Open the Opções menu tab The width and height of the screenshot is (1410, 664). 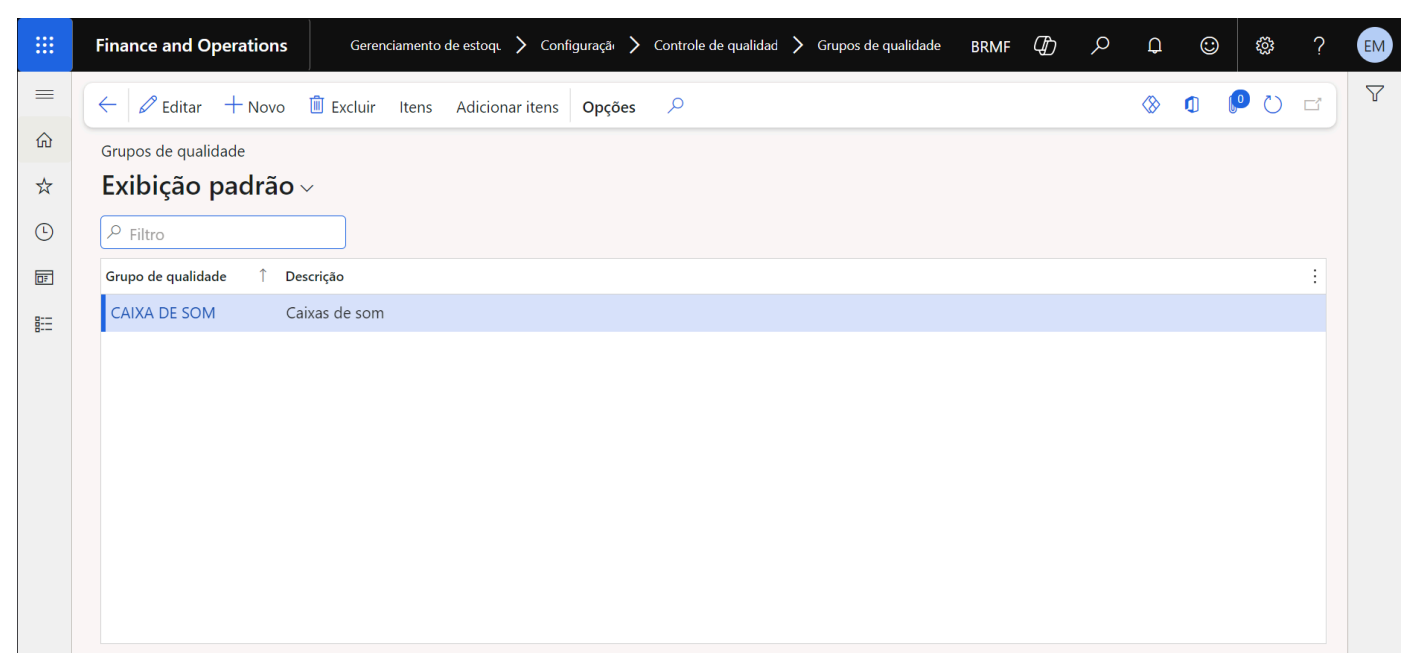(x=608, y=107)
